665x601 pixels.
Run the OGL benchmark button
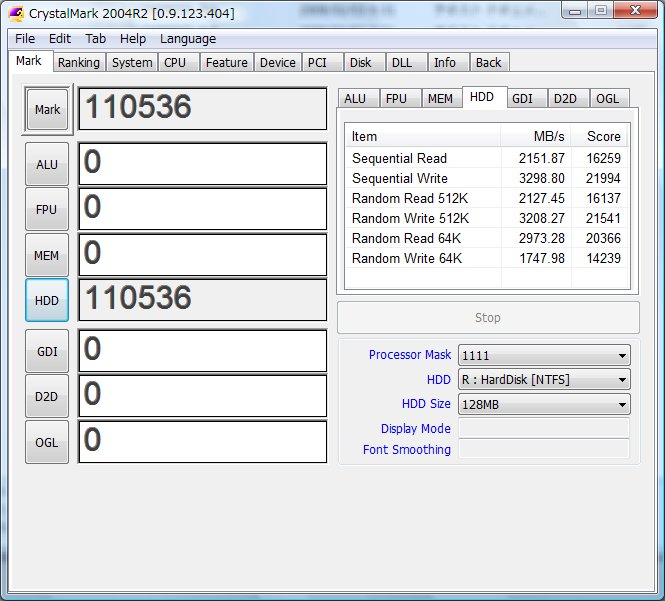click(47, 442)
